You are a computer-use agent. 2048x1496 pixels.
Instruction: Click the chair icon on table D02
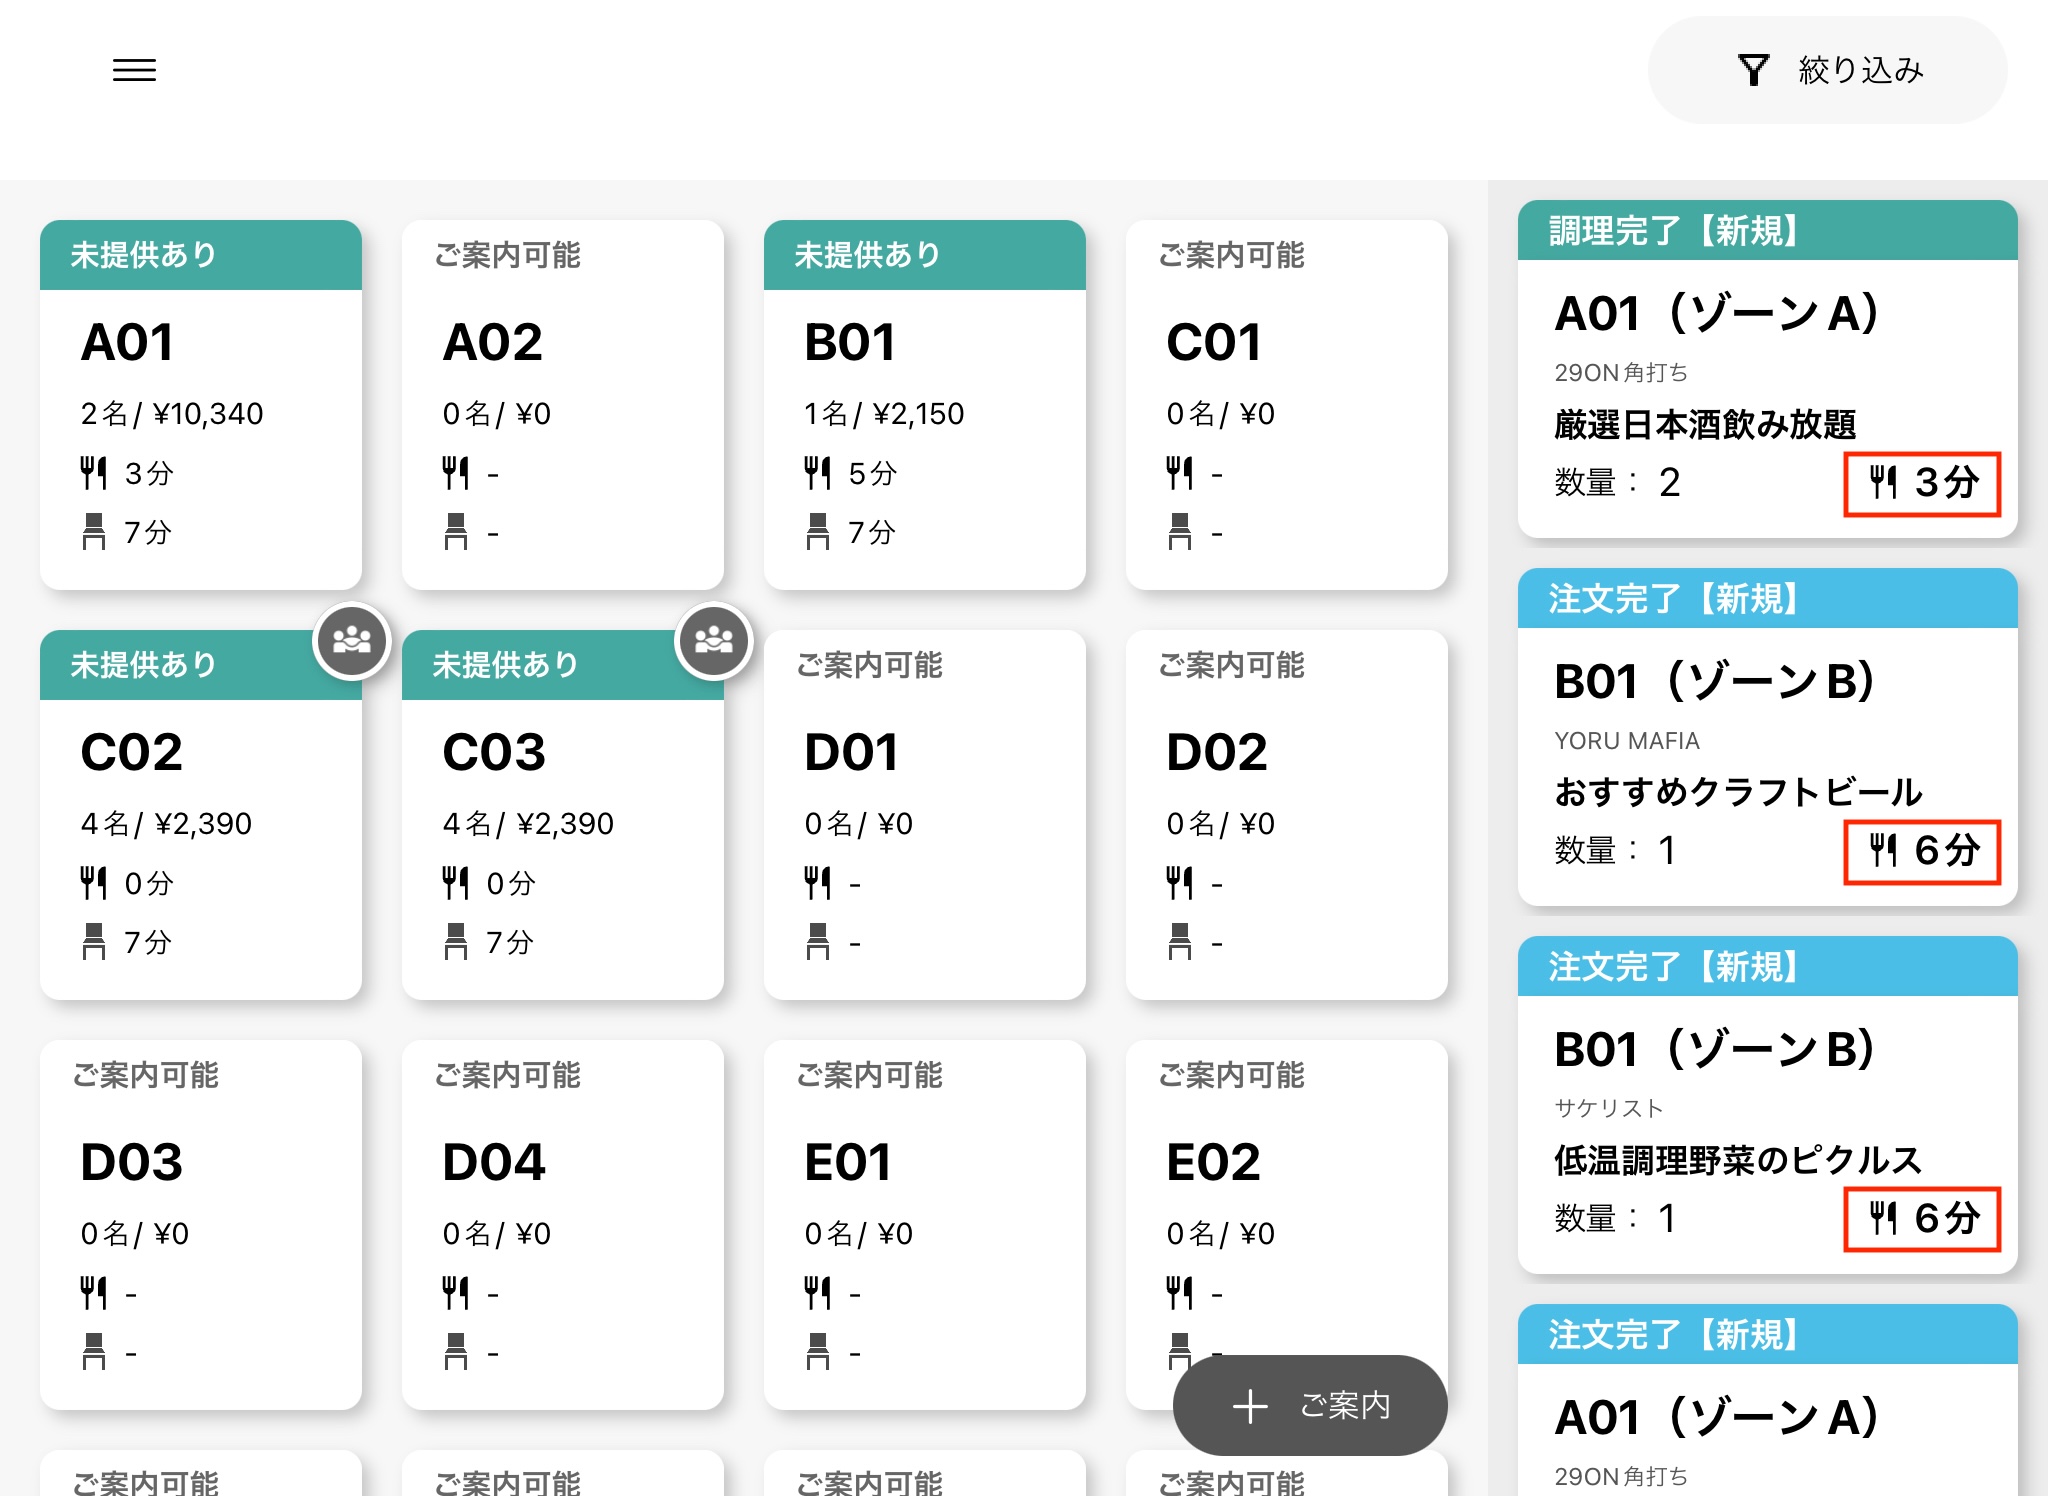coord(1179,942)
